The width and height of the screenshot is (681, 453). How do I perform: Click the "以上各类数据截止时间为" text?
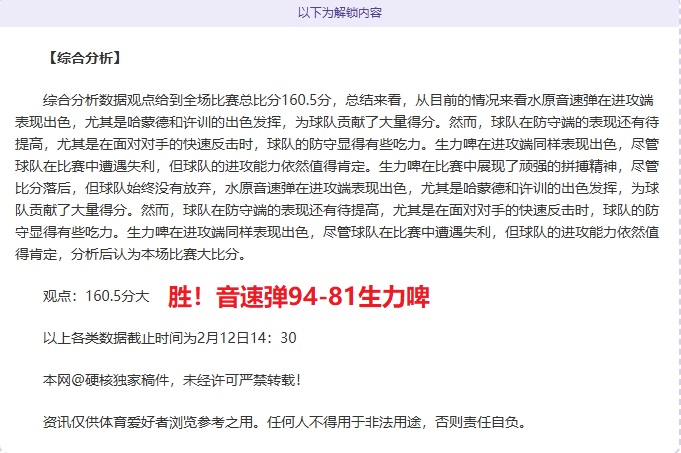coord(119,338)
